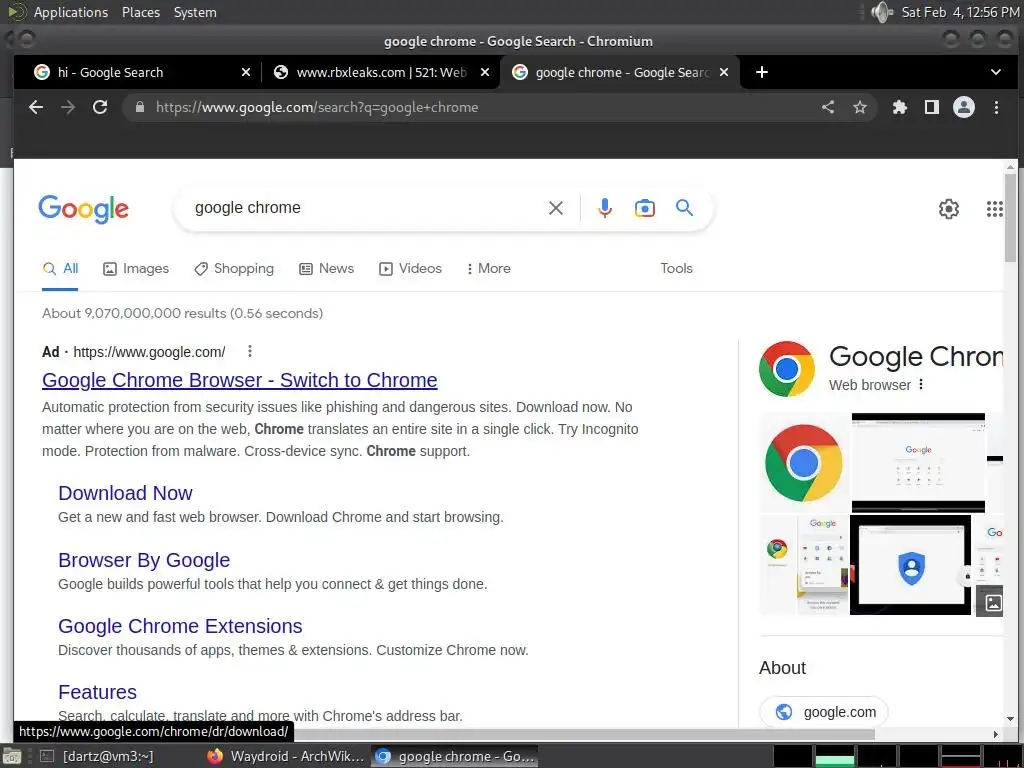Image resolution: width=1024 pixels, height=768 pixels.
Task: Open the Extensions puzzle icon
Action: click(900, 107)
